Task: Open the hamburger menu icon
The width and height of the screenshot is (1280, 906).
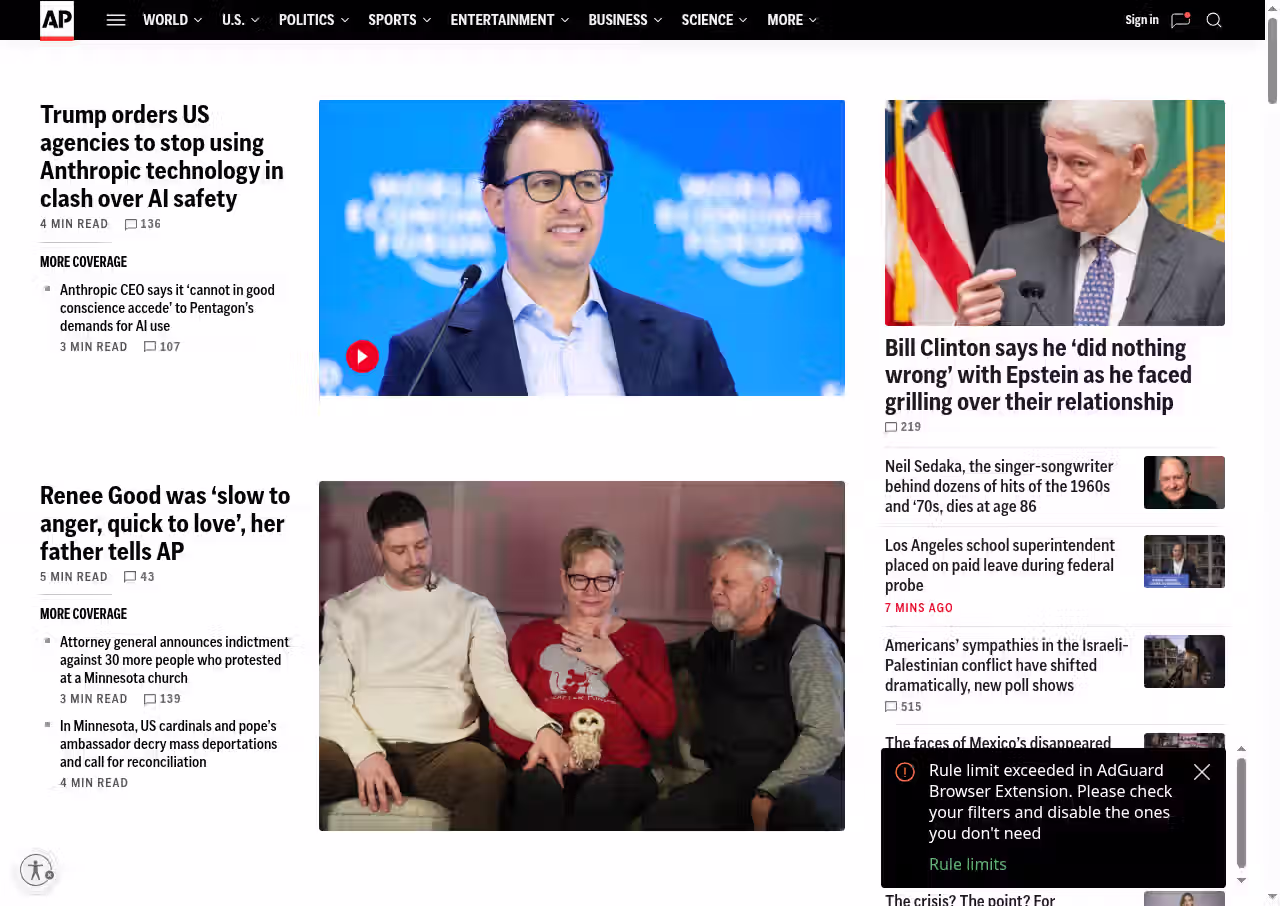Action: click(116, 20)
